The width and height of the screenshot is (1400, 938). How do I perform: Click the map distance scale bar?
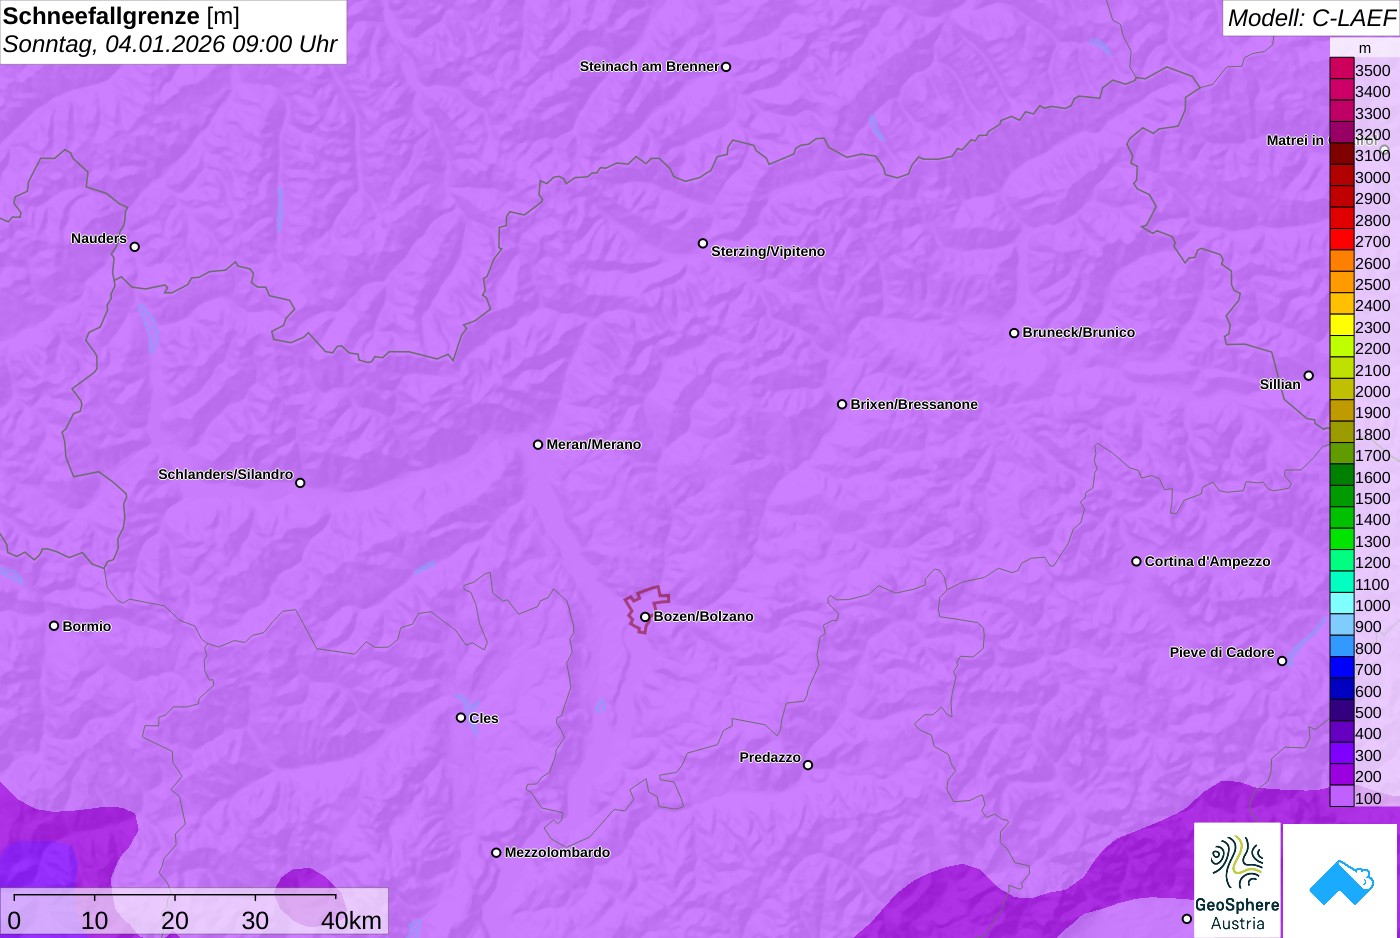point(175,896)
